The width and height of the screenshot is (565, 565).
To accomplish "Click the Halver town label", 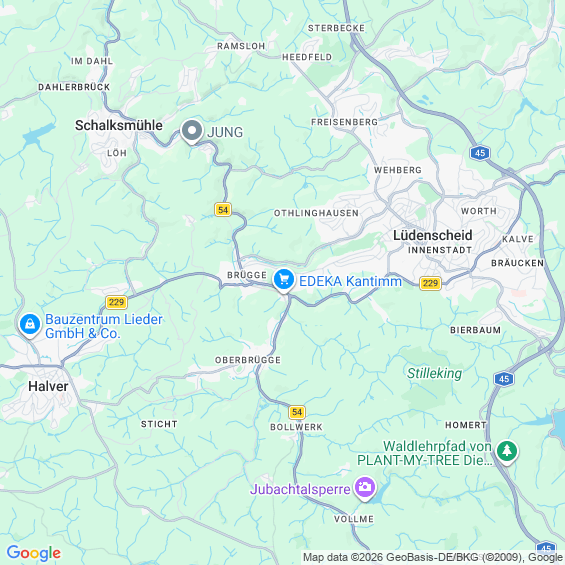I will click(x=48, y=386).
